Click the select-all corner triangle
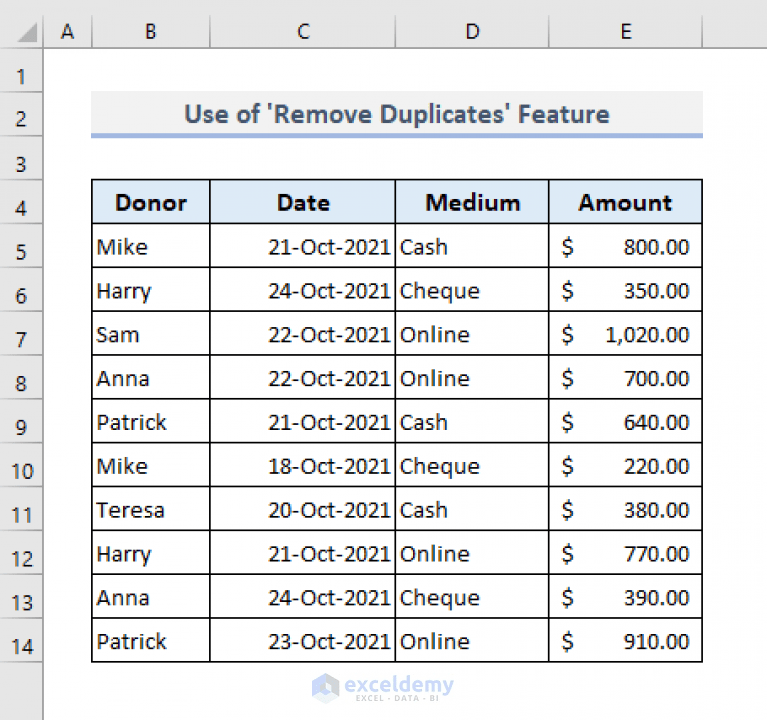The image size is (767, 720). coord(27,33)
